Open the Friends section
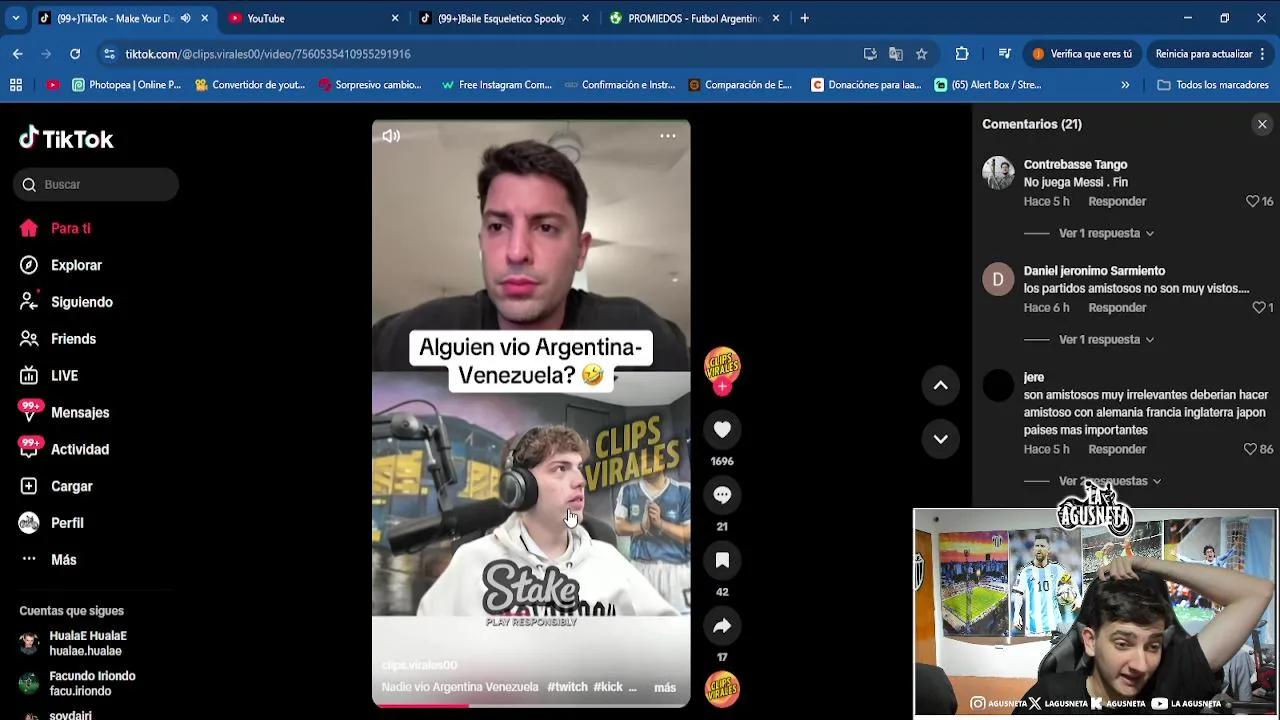Viewport: 1280px width, 720px height. point(59,339)
